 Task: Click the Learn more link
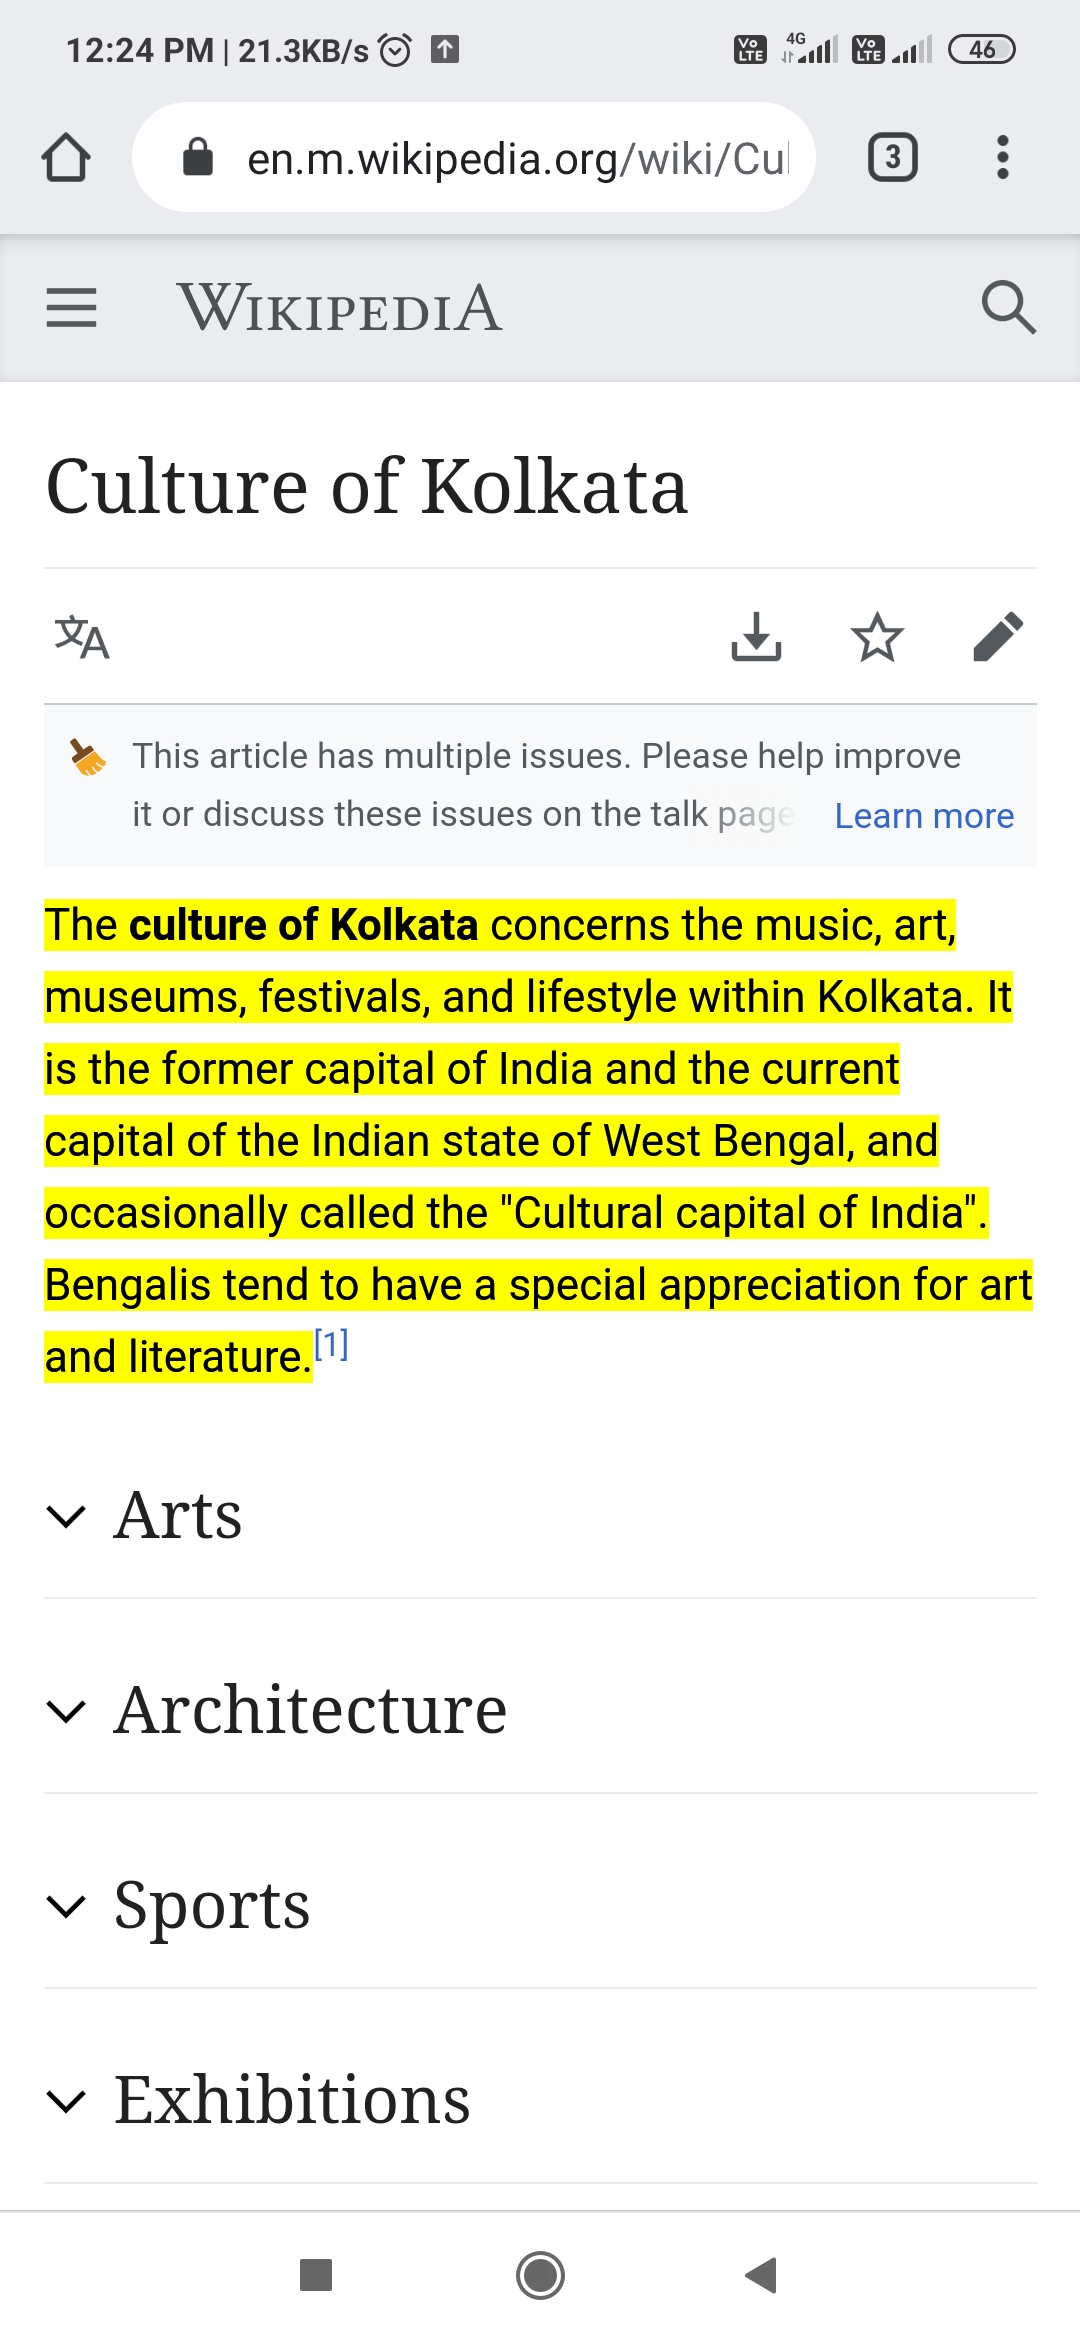coord(924,816)
